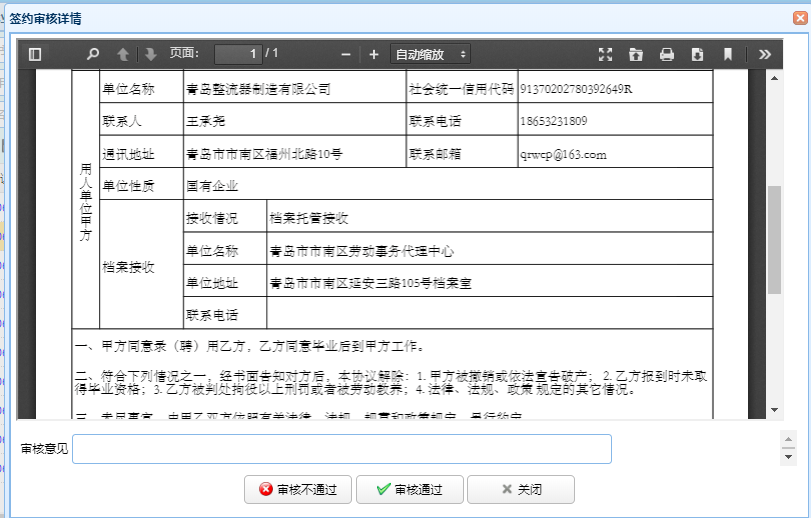This screenshot has height=518, width=811.
Task: Download the PDF file
Action: (x=697, y=54)
